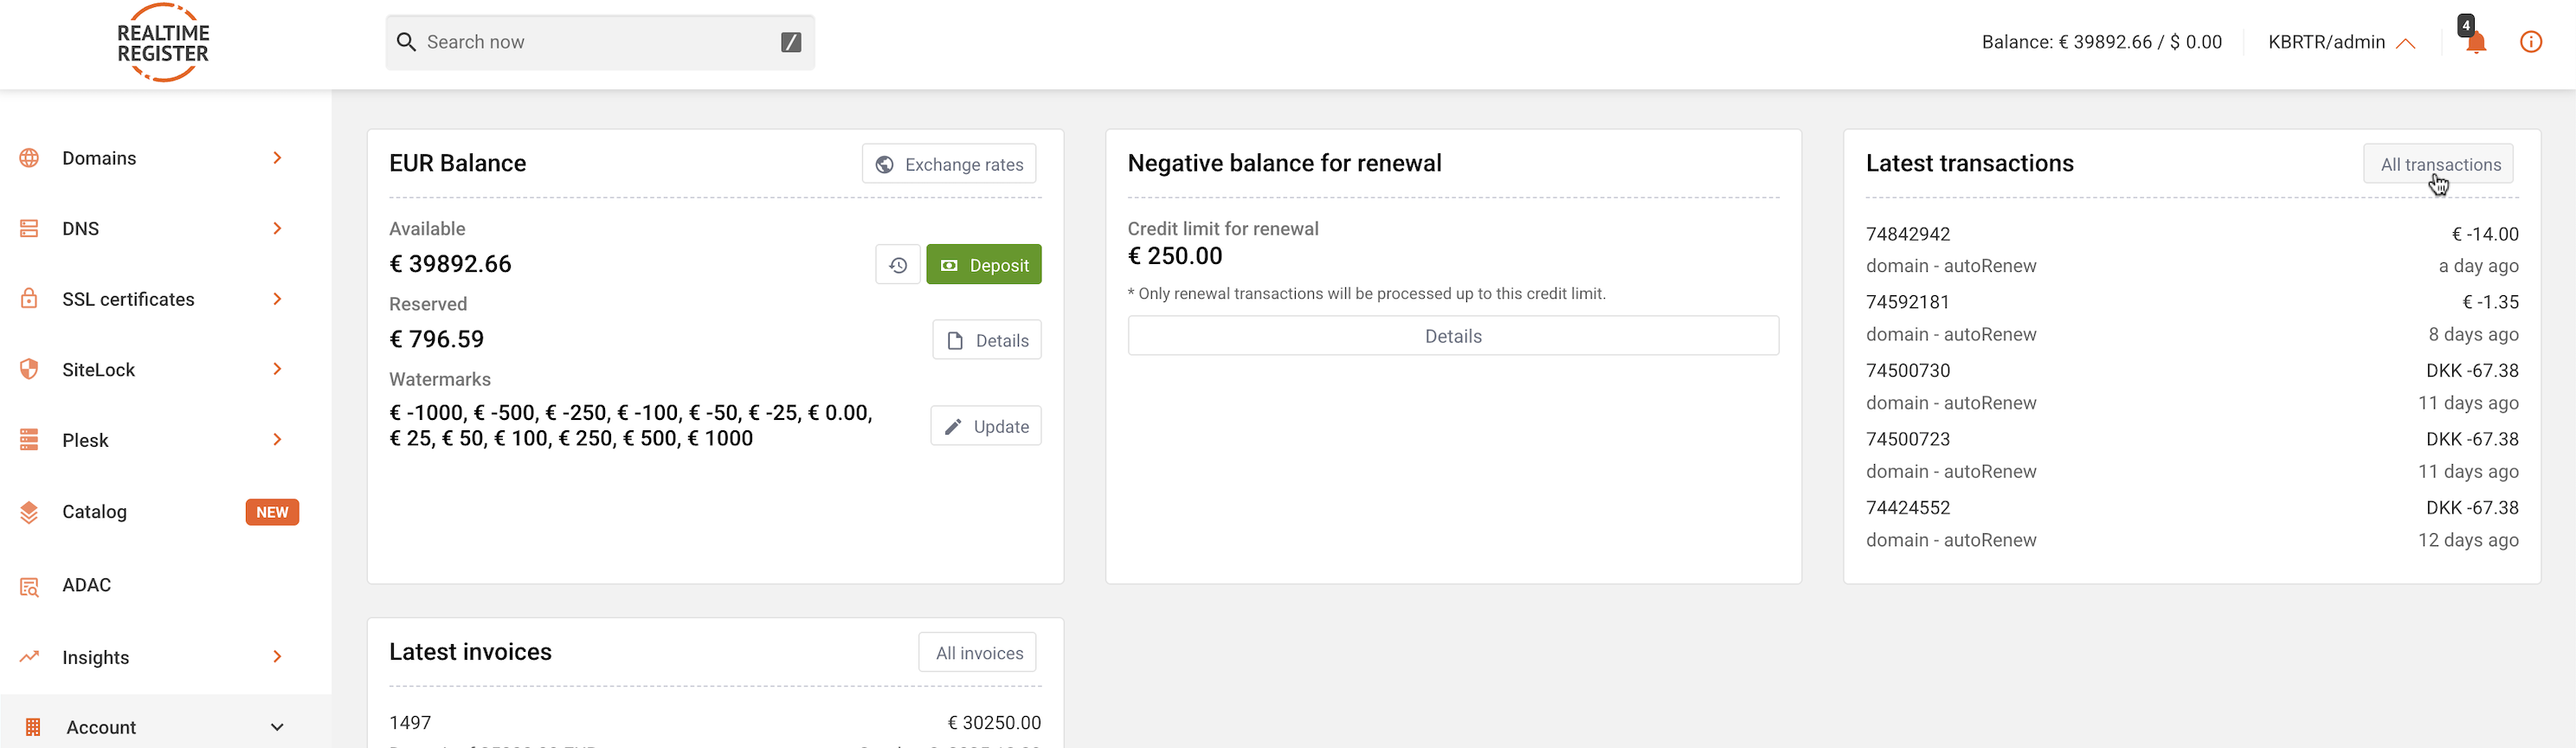Click the Domains globe icon
The image size is (2576, 748).
tap(29, 158)
